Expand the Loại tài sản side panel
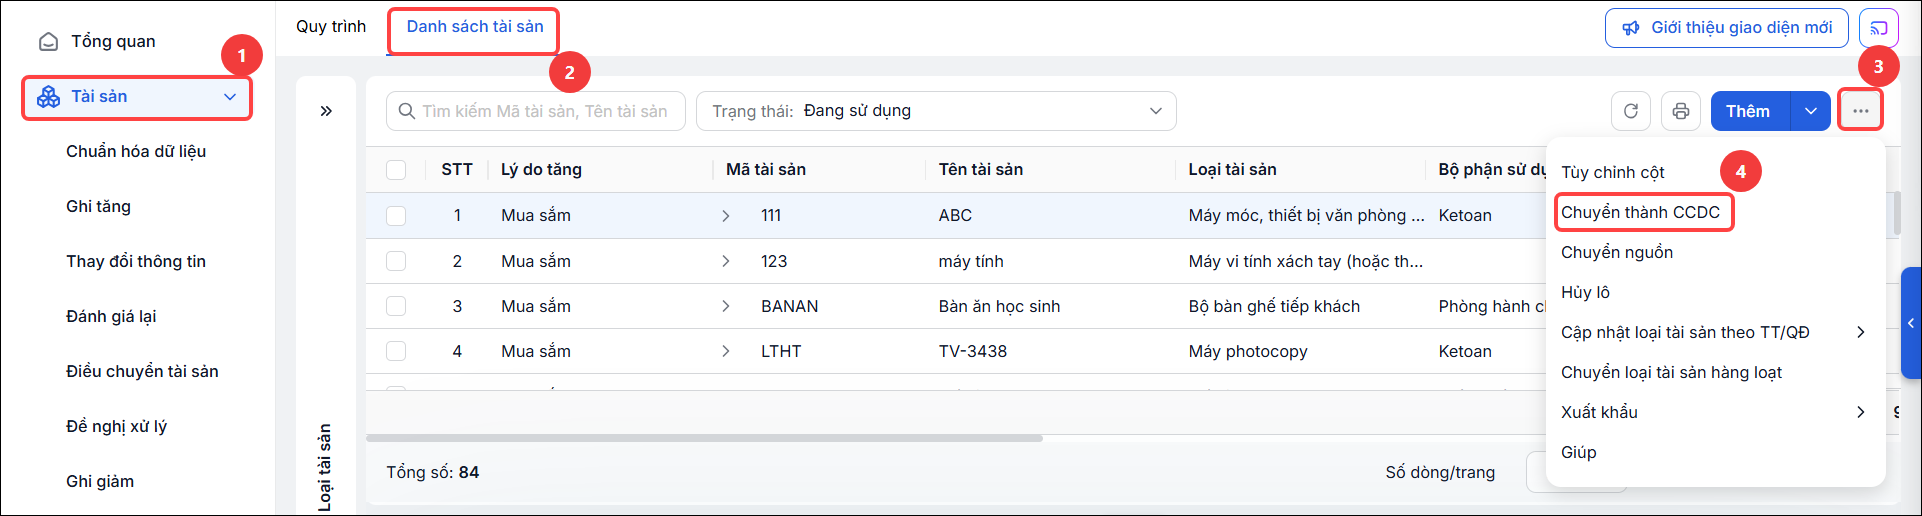The height and width of the screenshot is (516, 1922). coord(326,111)
